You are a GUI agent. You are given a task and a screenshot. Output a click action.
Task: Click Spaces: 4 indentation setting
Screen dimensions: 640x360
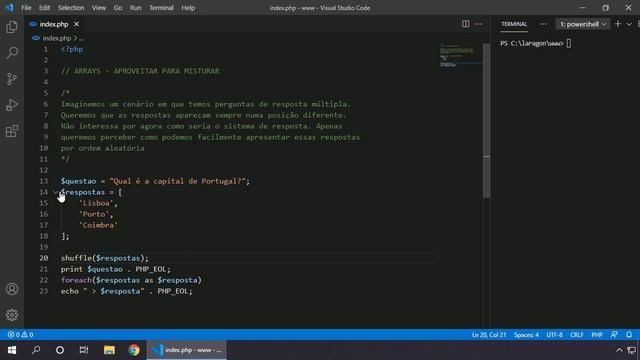(526, 335)
